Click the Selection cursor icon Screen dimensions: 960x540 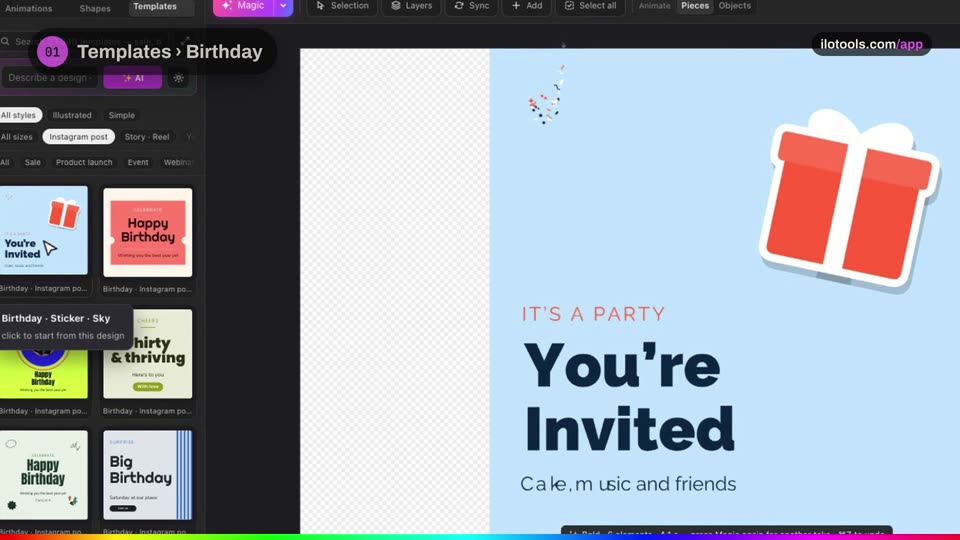pos(320,6)
